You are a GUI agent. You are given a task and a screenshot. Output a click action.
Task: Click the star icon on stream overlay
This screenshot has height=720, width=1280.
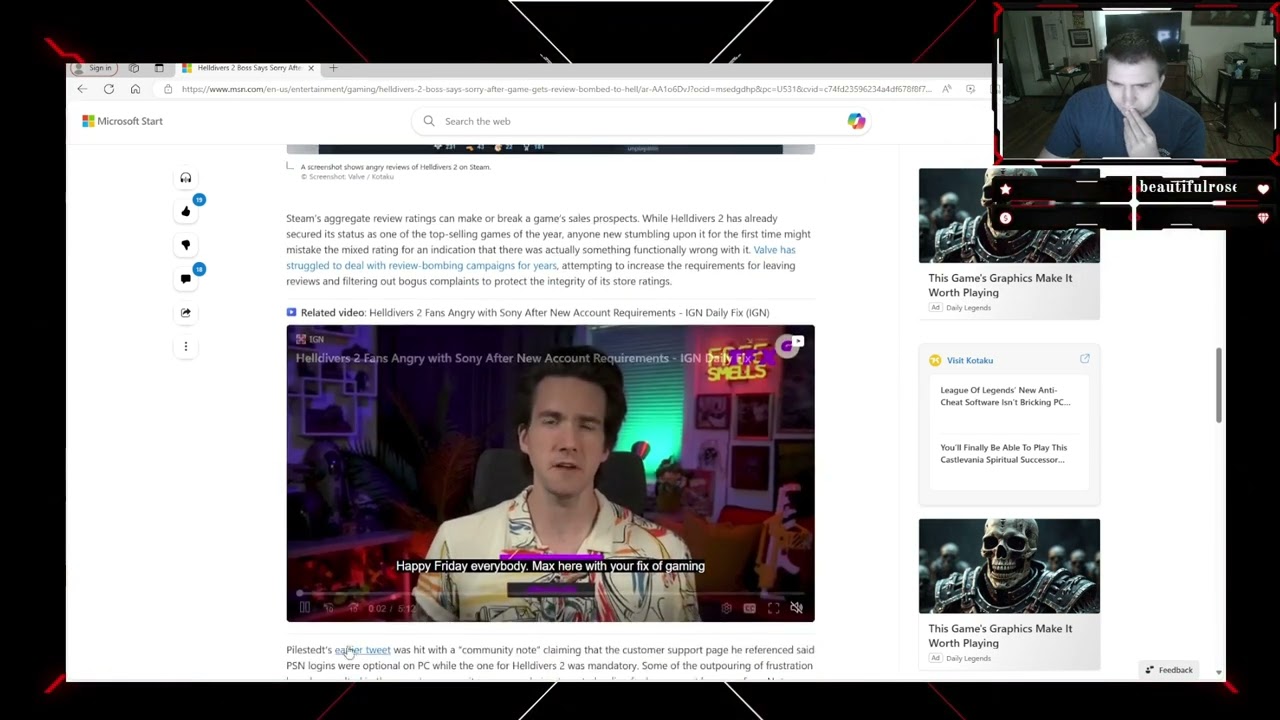click(x=1005, y=189)
